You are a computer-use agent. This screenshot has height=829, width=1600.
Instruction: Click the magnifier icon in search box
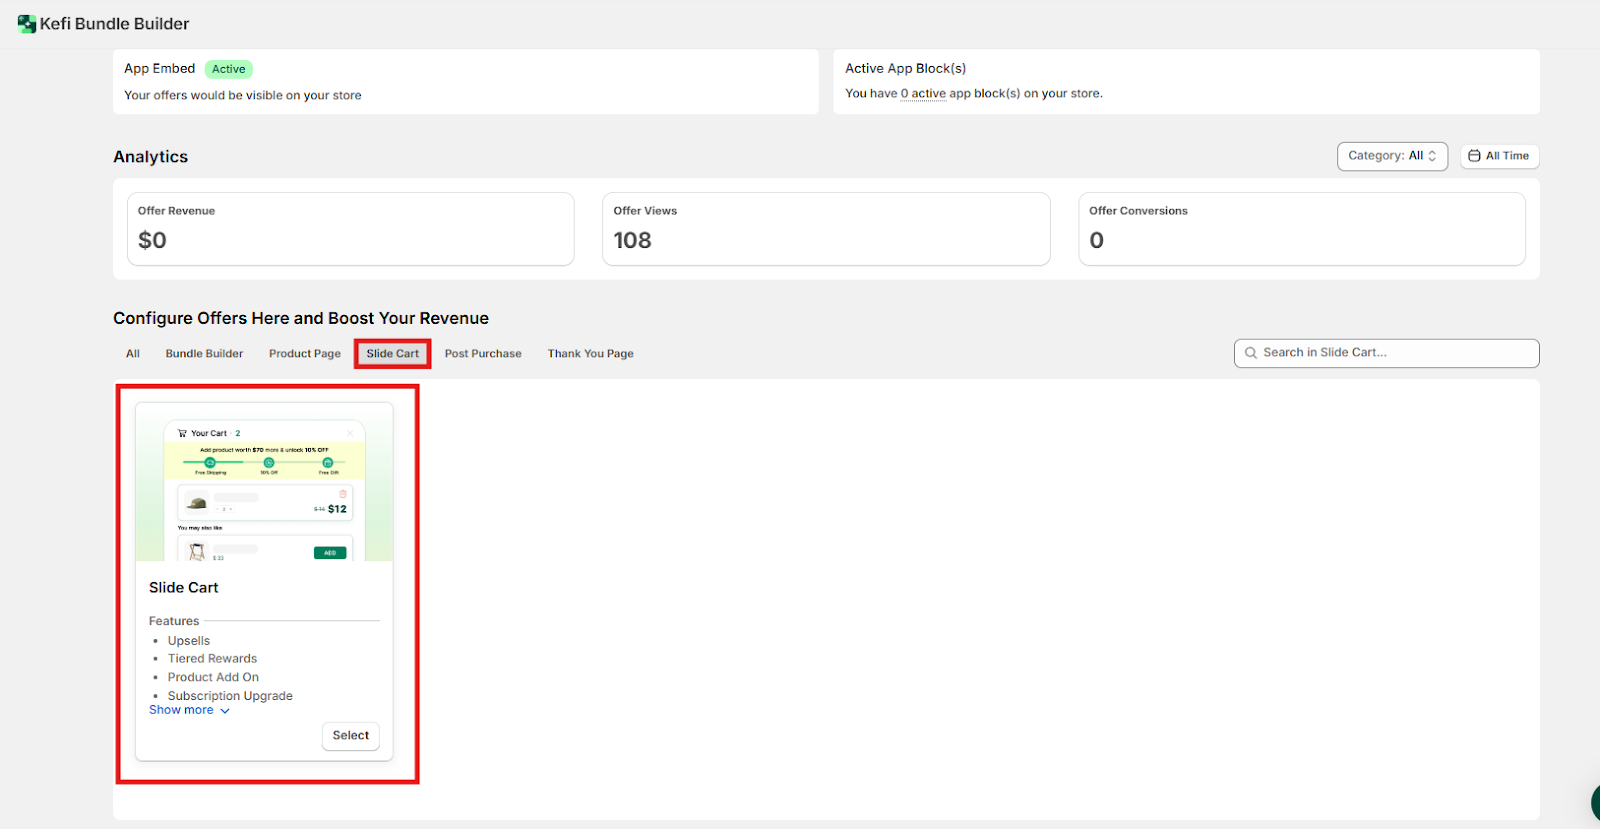pyautogui.click(x=1250, y=353)
